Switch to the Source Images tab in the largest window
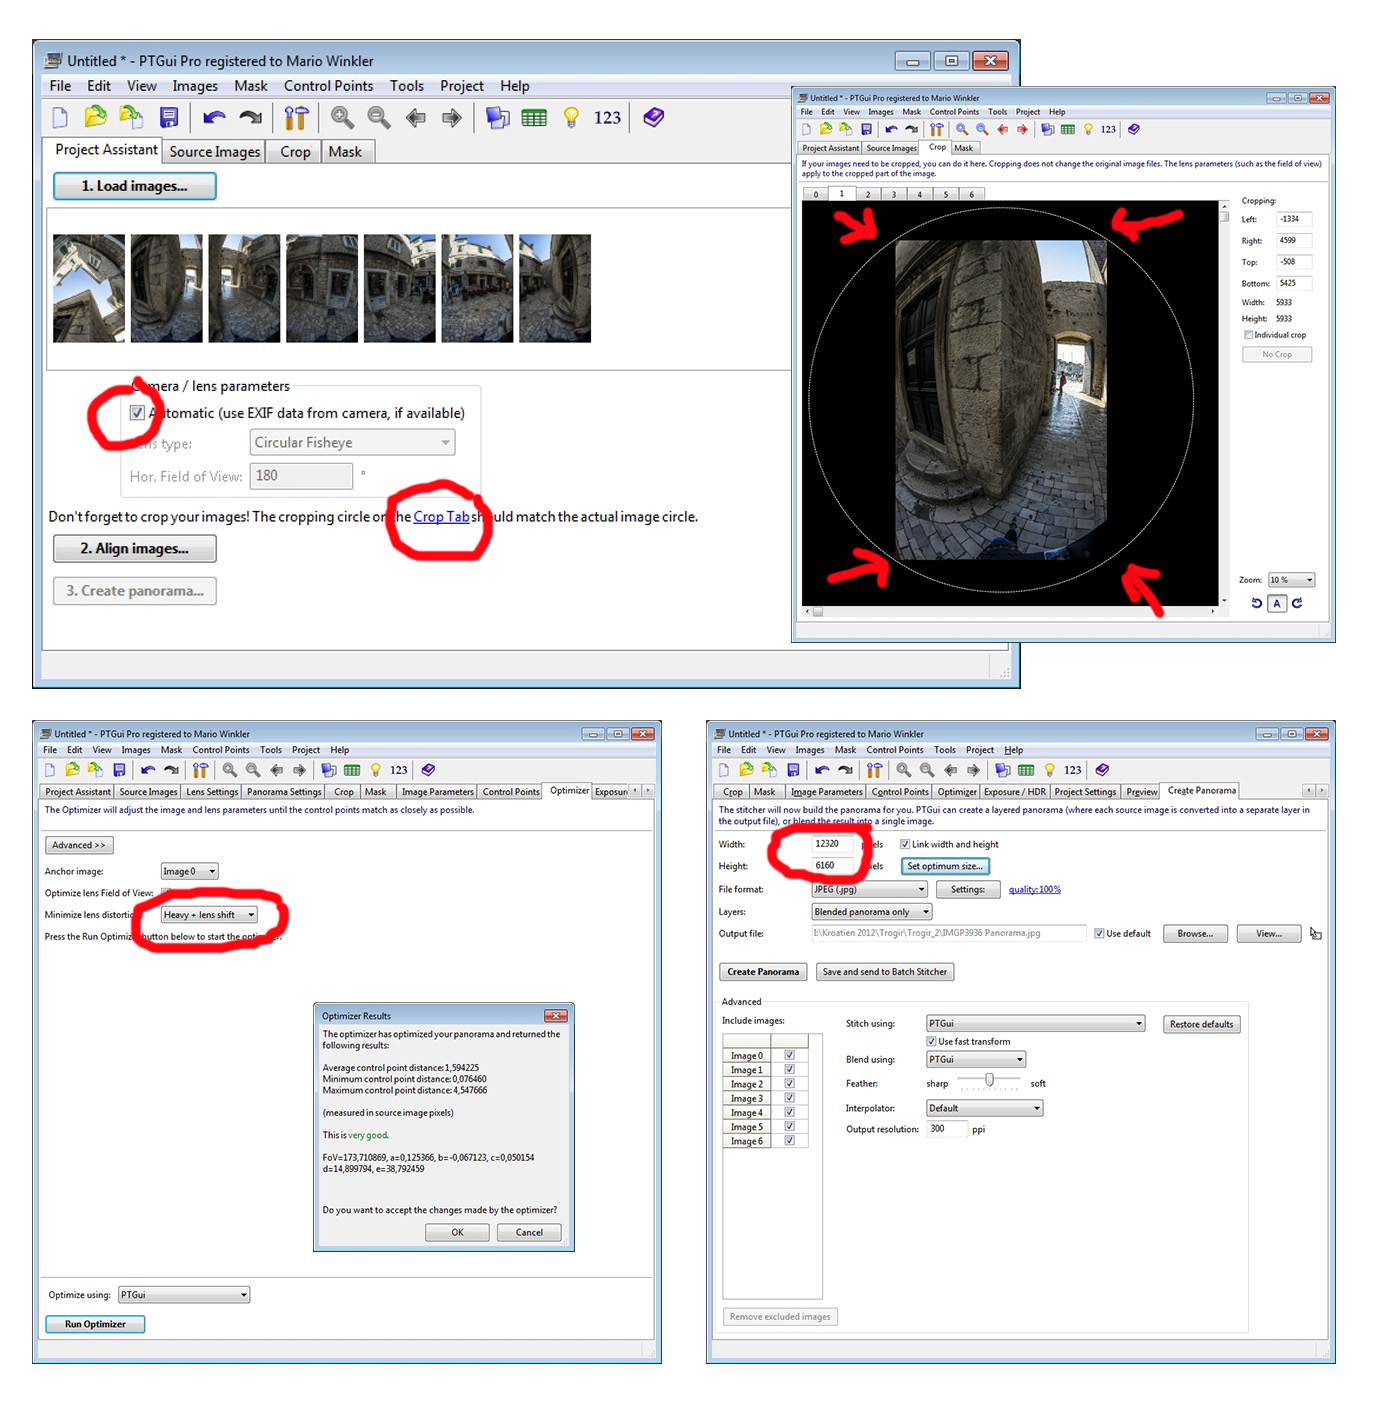Viewport: 1376px width, 1408px height. click(214, 152)
